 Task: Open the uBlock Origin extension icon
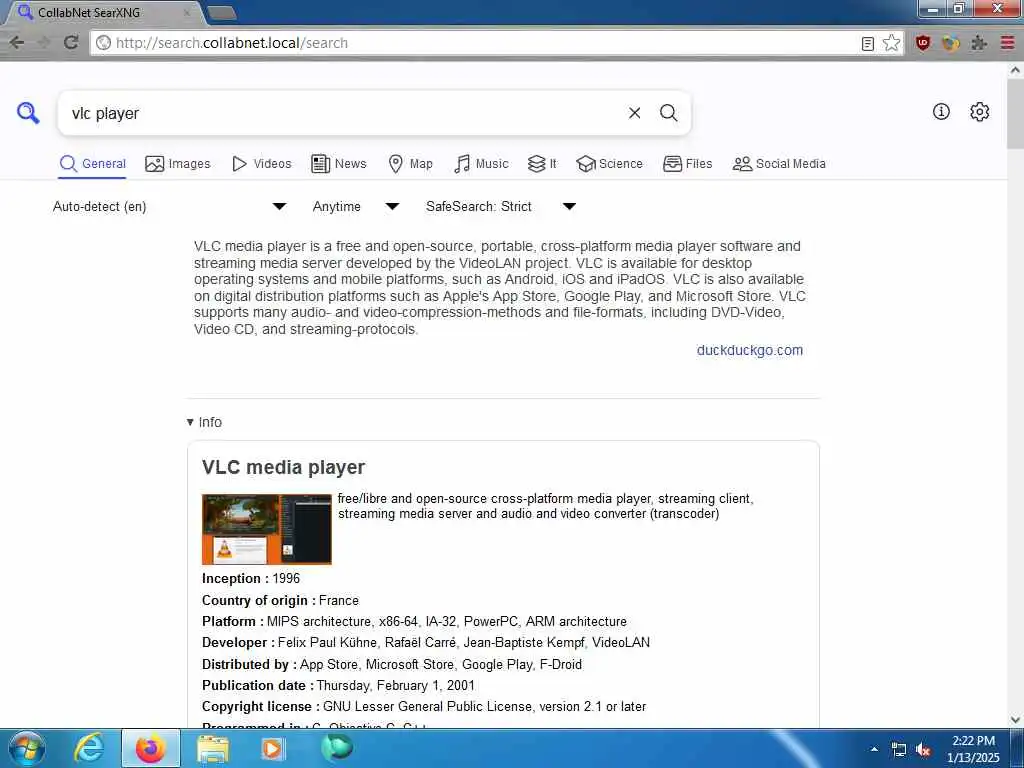point(923,43)
